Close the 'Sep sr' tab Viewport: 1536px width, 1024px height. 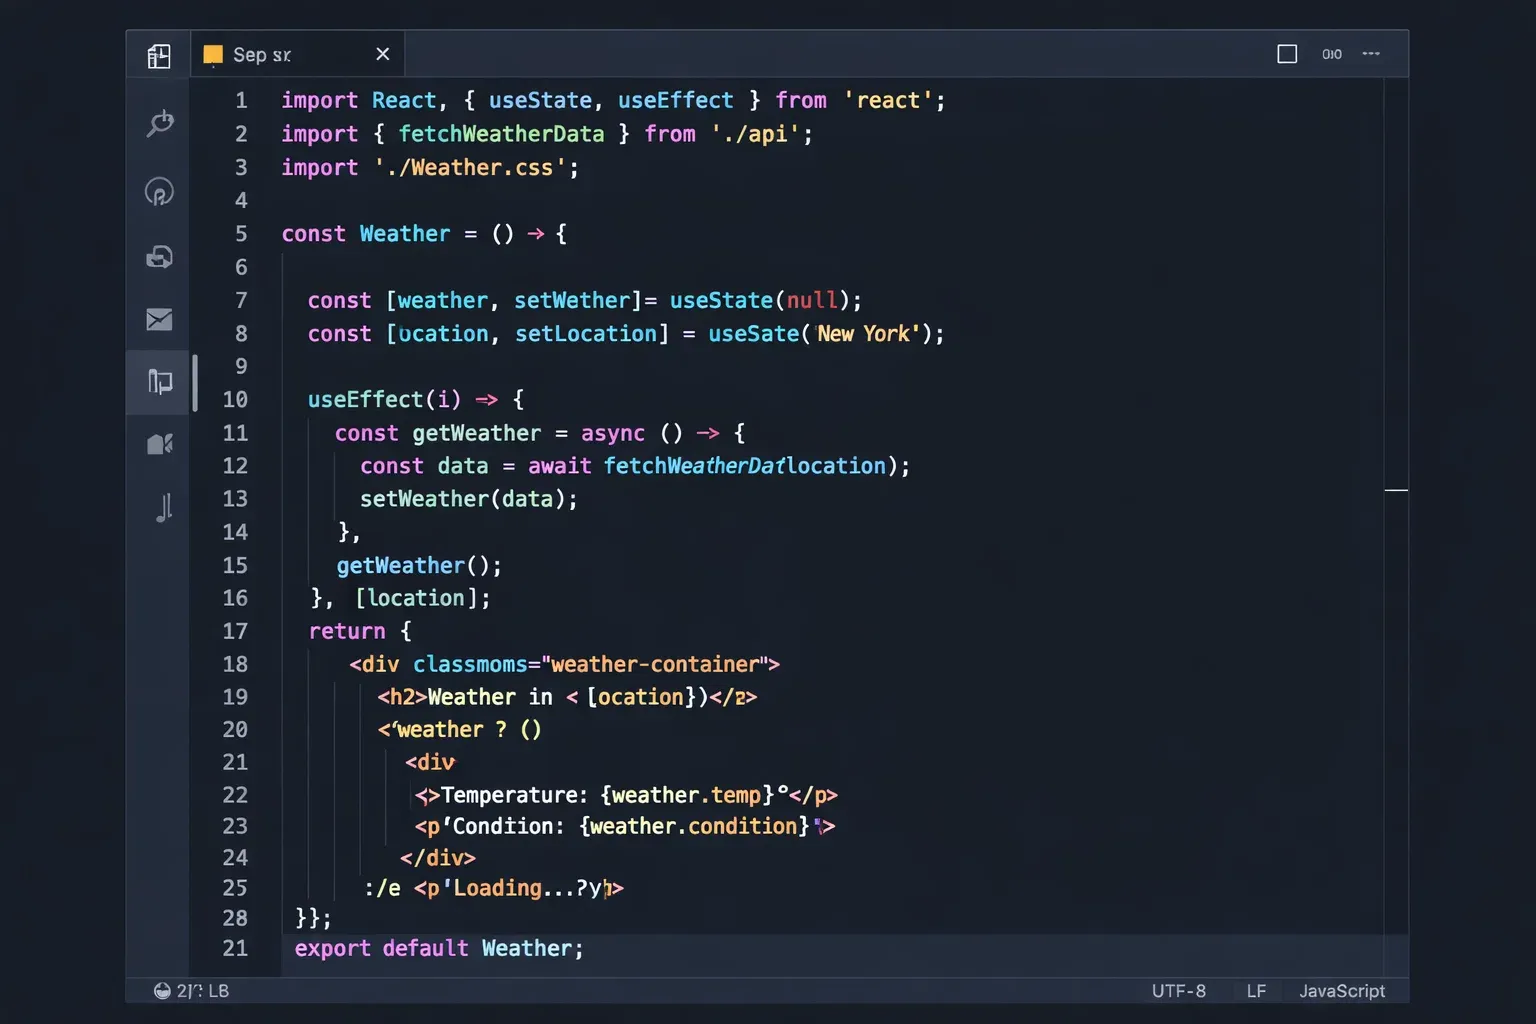tap(382, 54)
